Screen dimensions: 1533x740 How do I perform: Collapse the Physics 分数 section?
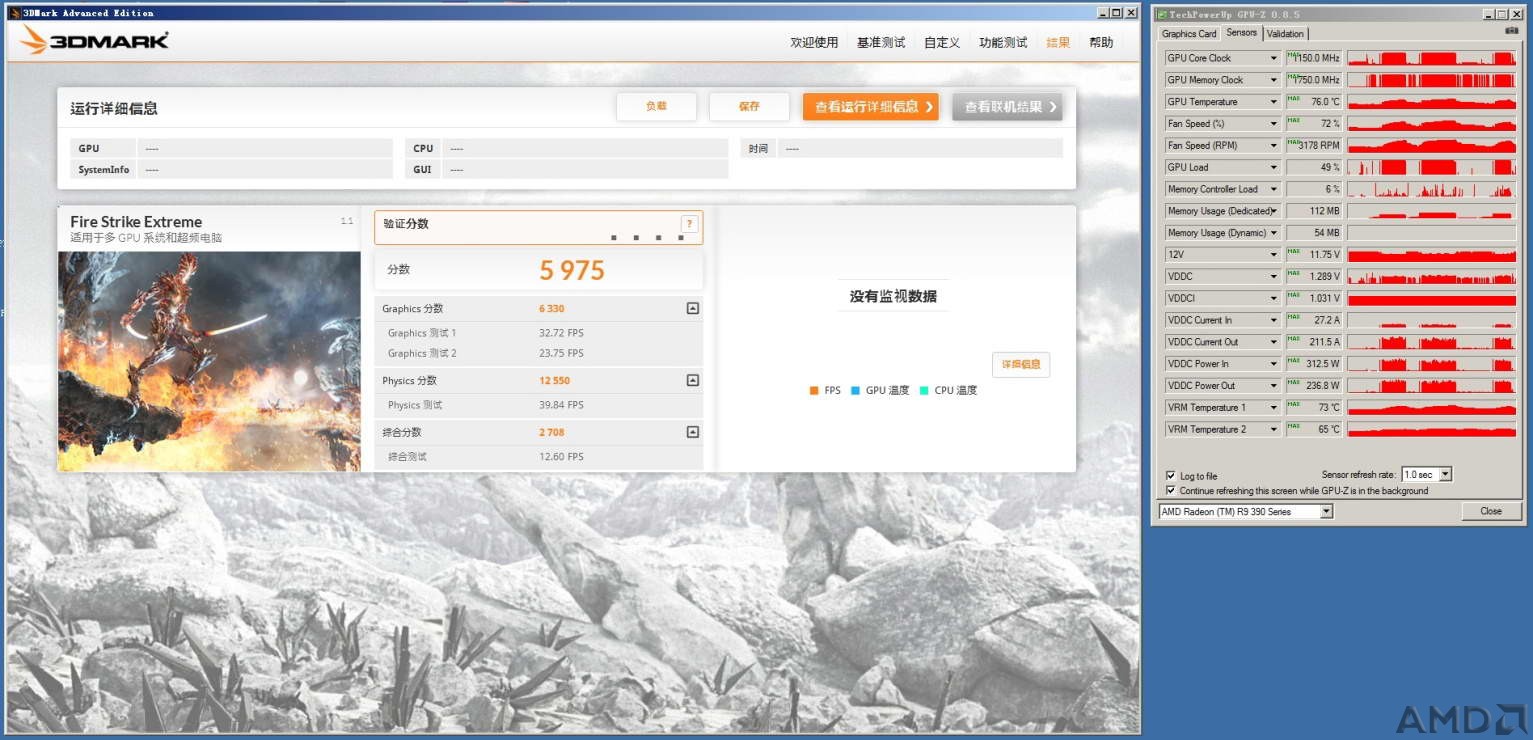pyautogui.click(x=692, y=381)
